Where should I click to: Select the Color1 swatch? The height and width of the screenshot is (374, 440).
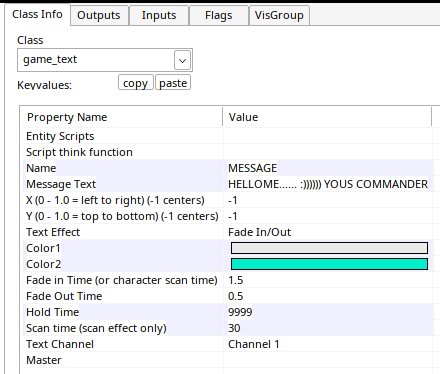pyautogui.click(x=329, y=248)
